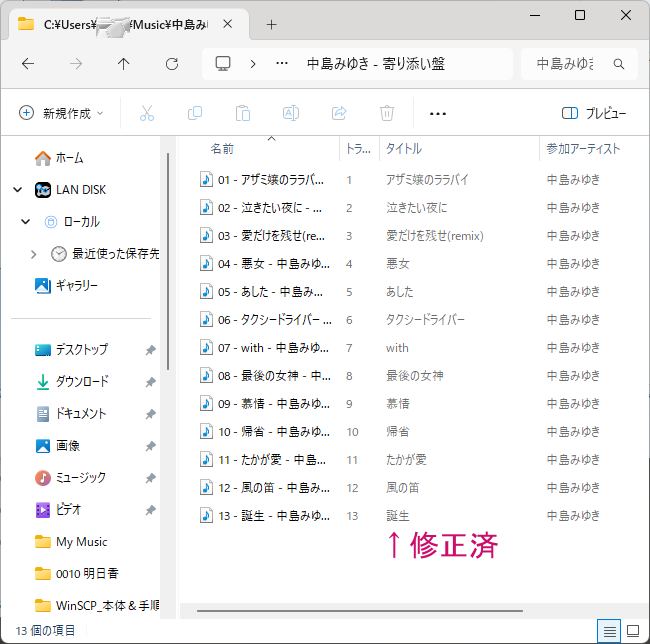650x644 pixels.
Task: Go up one folder level arrow
Action: pos(123,64)
